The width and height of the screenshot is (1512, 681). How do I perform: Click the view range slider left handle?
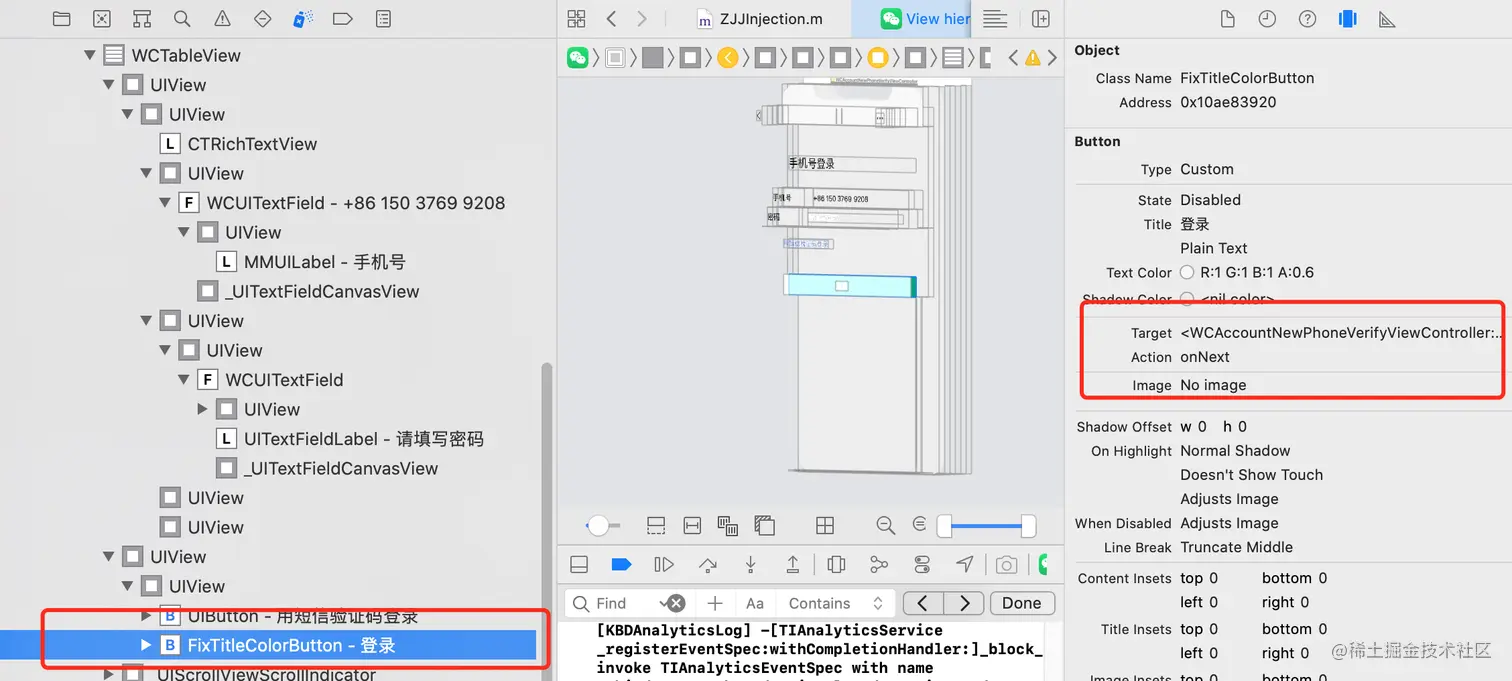pos(944,526)
